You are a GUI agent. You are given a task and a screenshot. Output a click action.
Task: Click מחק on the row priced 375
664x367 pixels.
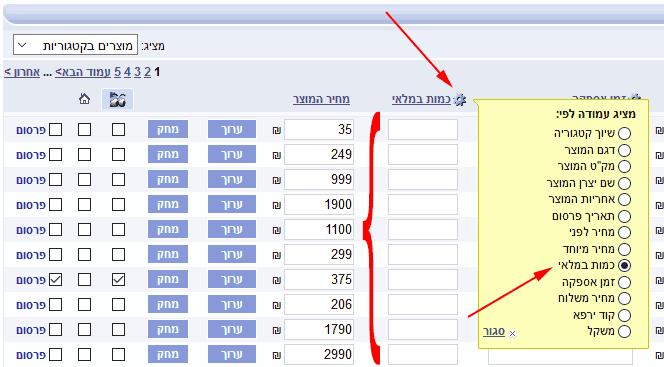coord(168,279)
